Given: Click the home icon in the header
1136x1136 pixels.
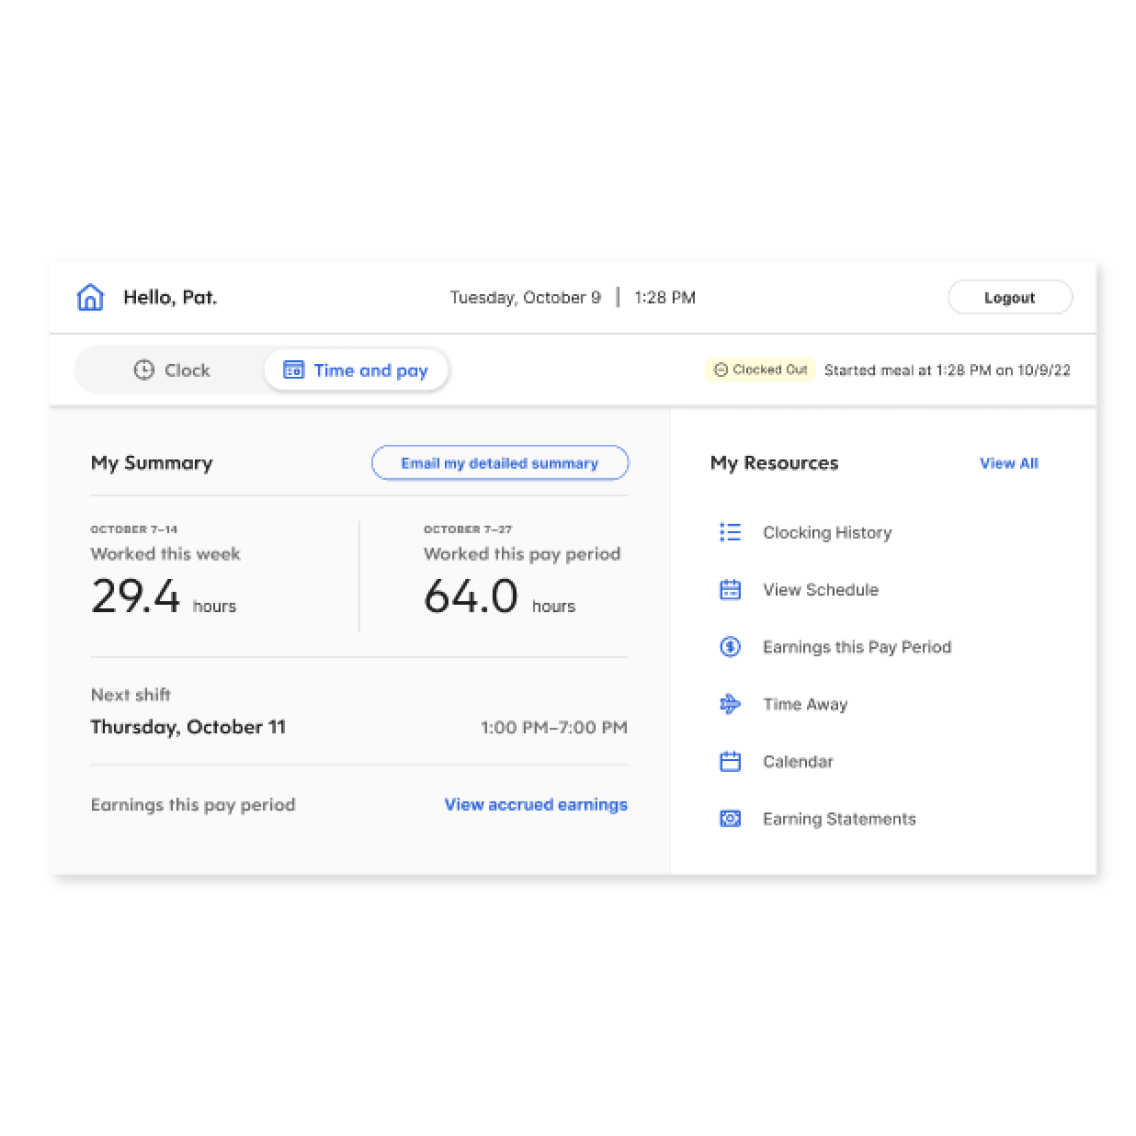Looking at the screenshot, I should (90, 297).
